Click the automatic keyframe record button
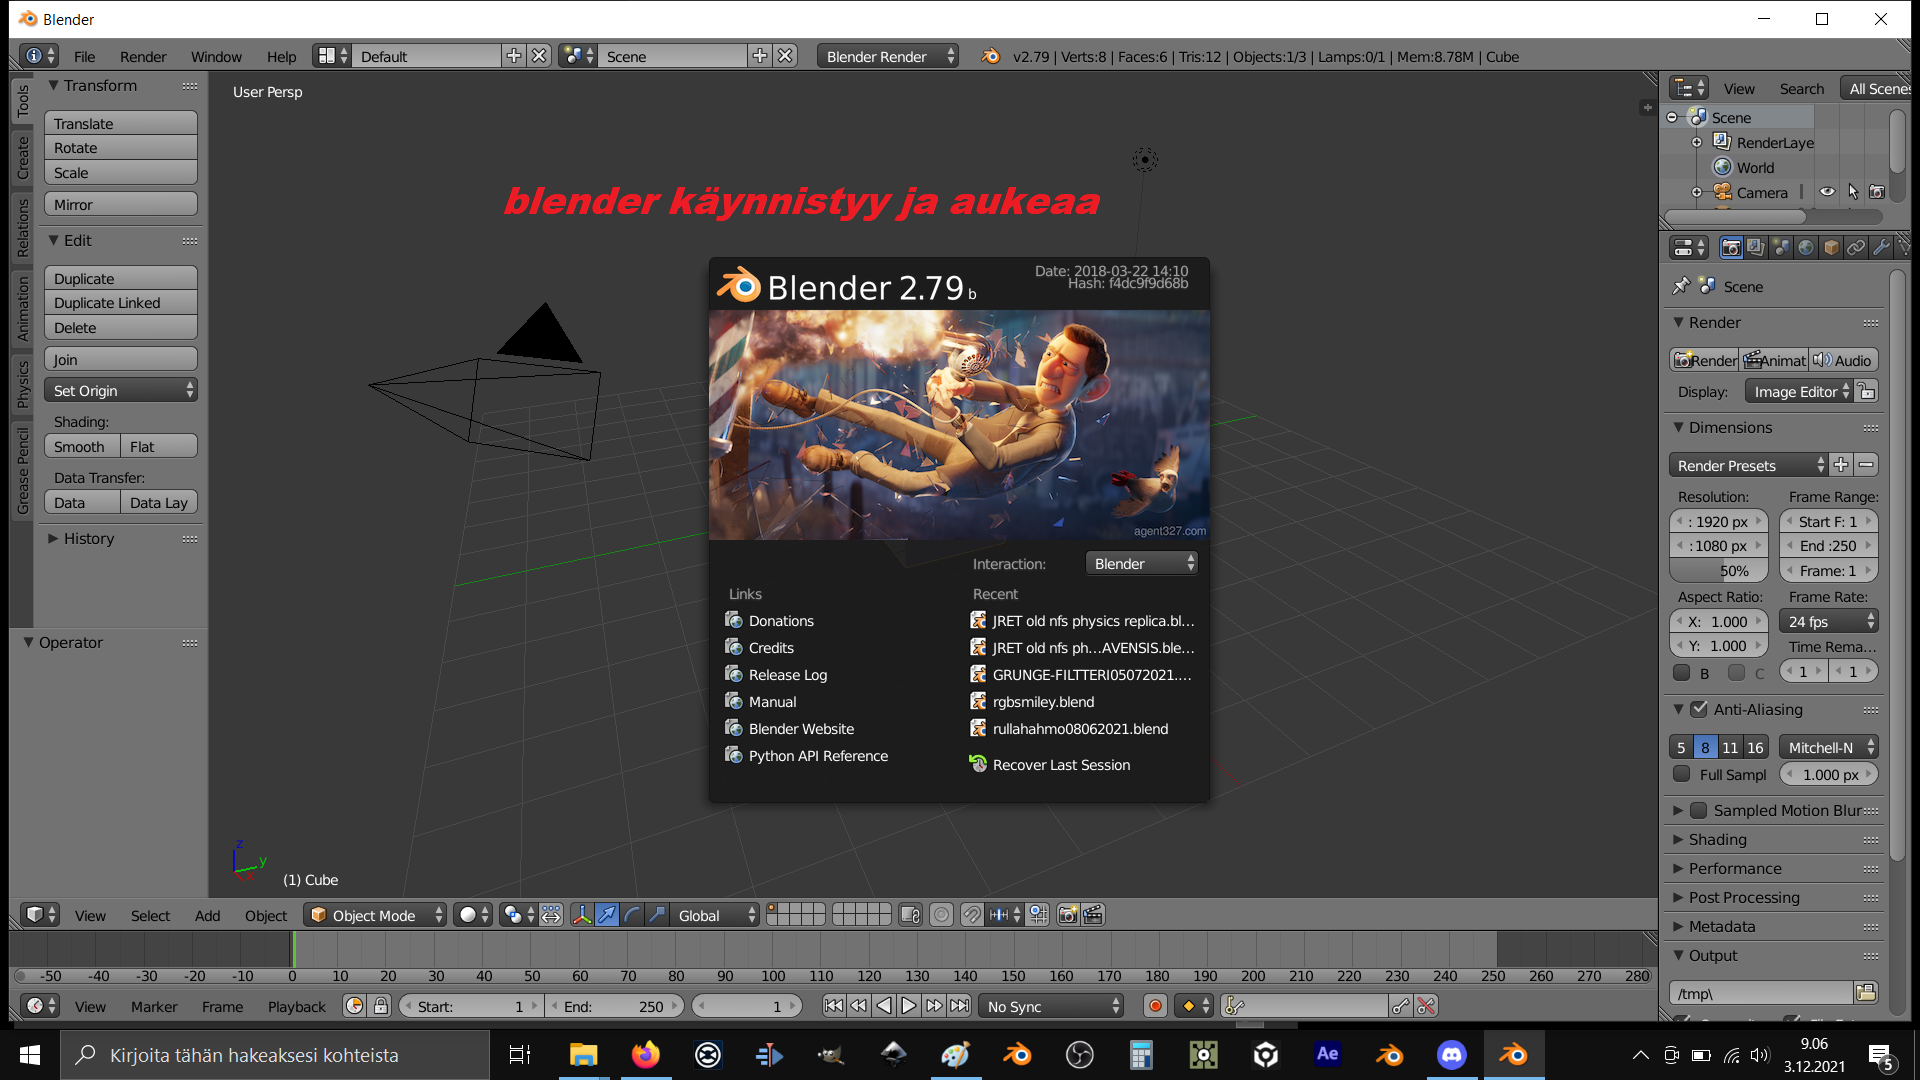Viewport: 1920px width, 1080px height. click(x=1155, y=1006)
